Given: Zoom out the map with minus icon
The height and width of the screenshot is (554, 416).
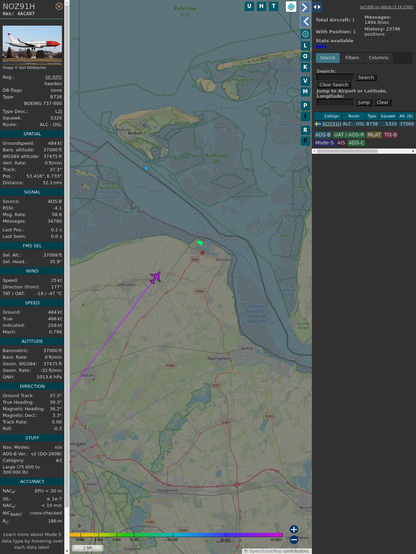Looking at the screenshot, I should [294, 540].
